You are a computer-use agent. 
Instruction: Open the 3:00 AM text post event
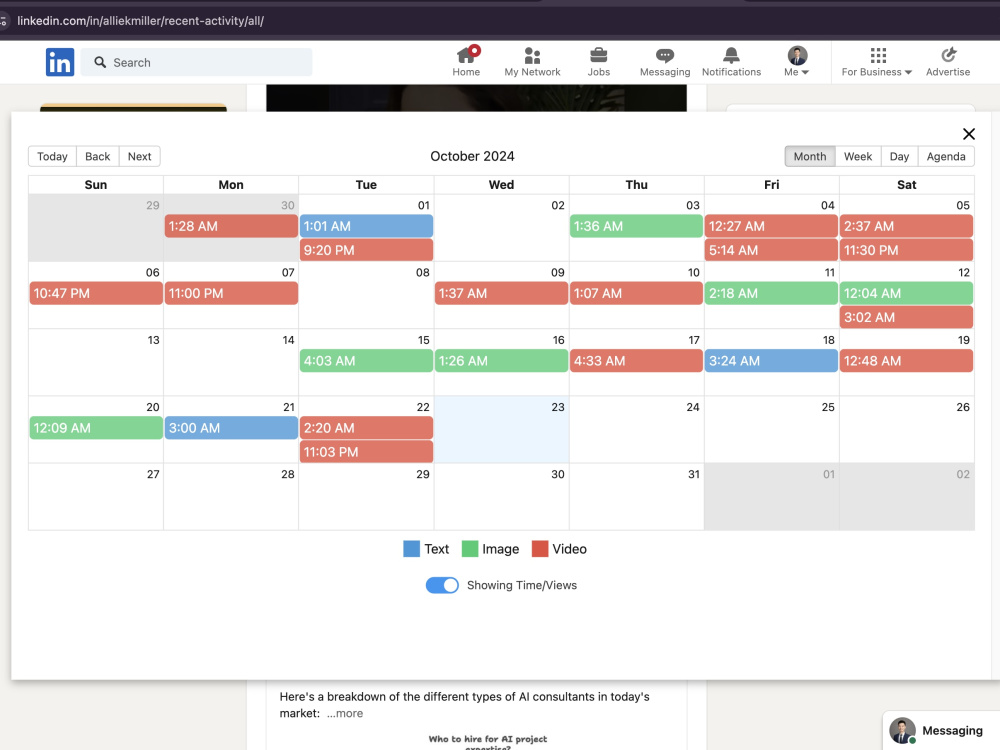[231, 428]
